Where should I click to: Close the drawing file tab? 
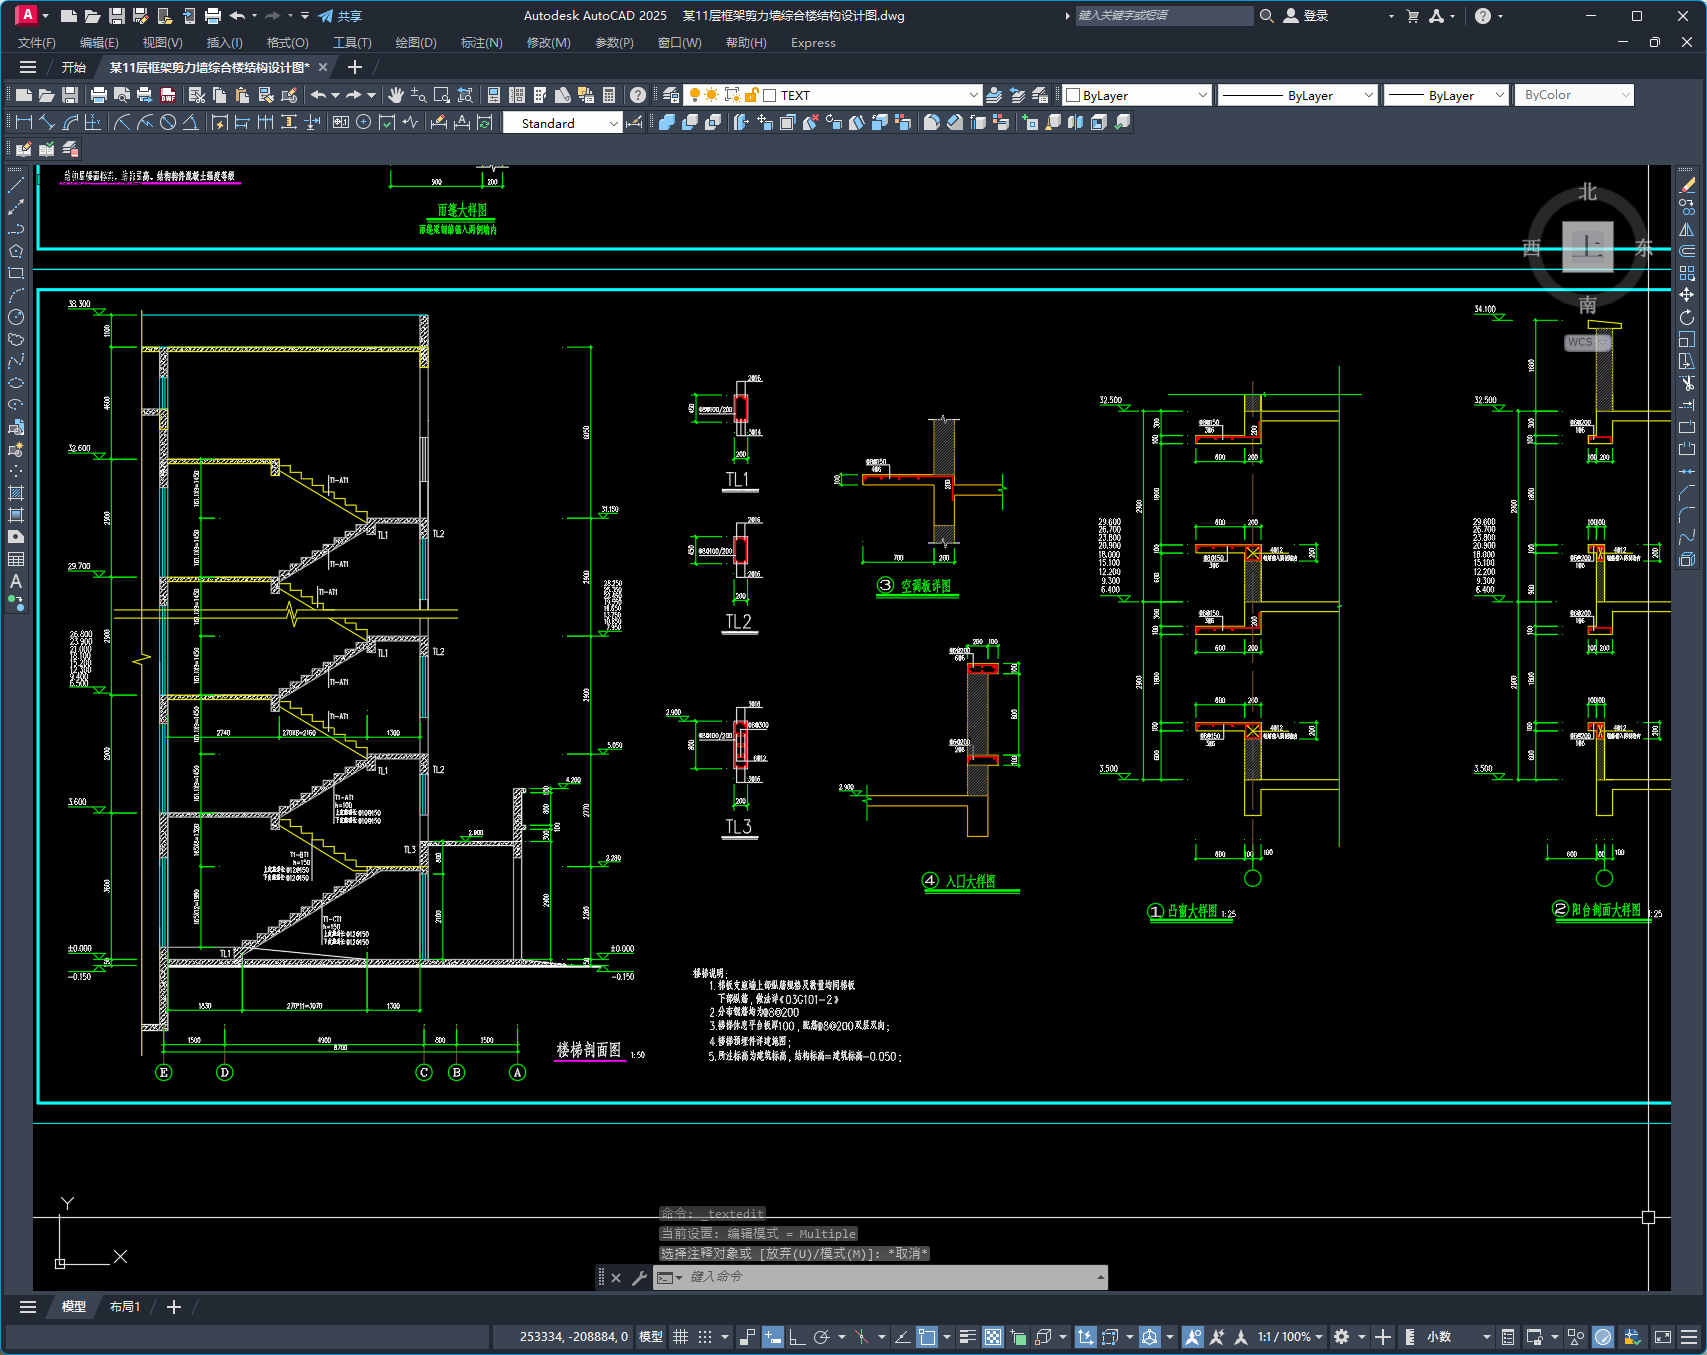(323, 67)
